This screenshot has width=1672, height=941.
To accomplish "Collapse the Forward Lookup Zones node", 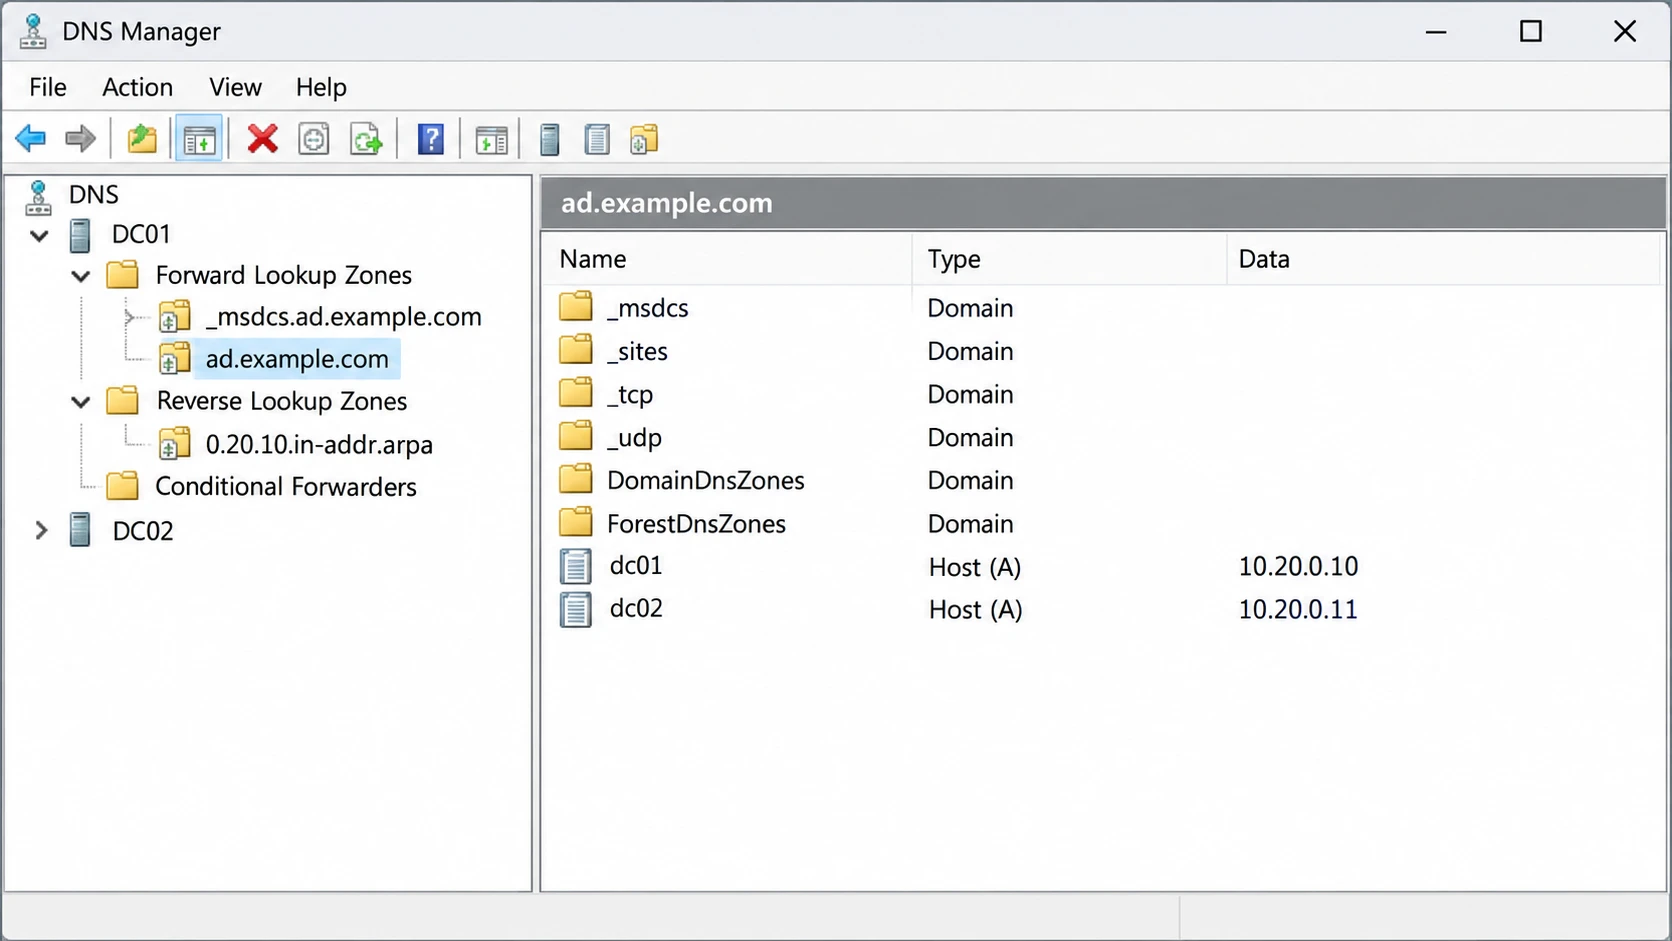I will [x=81, y=276].
